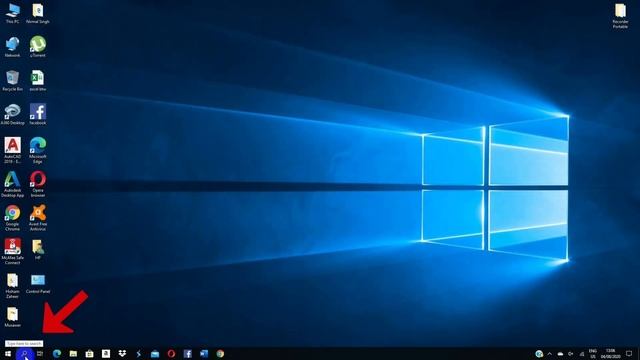Click the taskbar search magnifier icon
640x360 pixels.
pyautogui.click(x=24, y=353)
